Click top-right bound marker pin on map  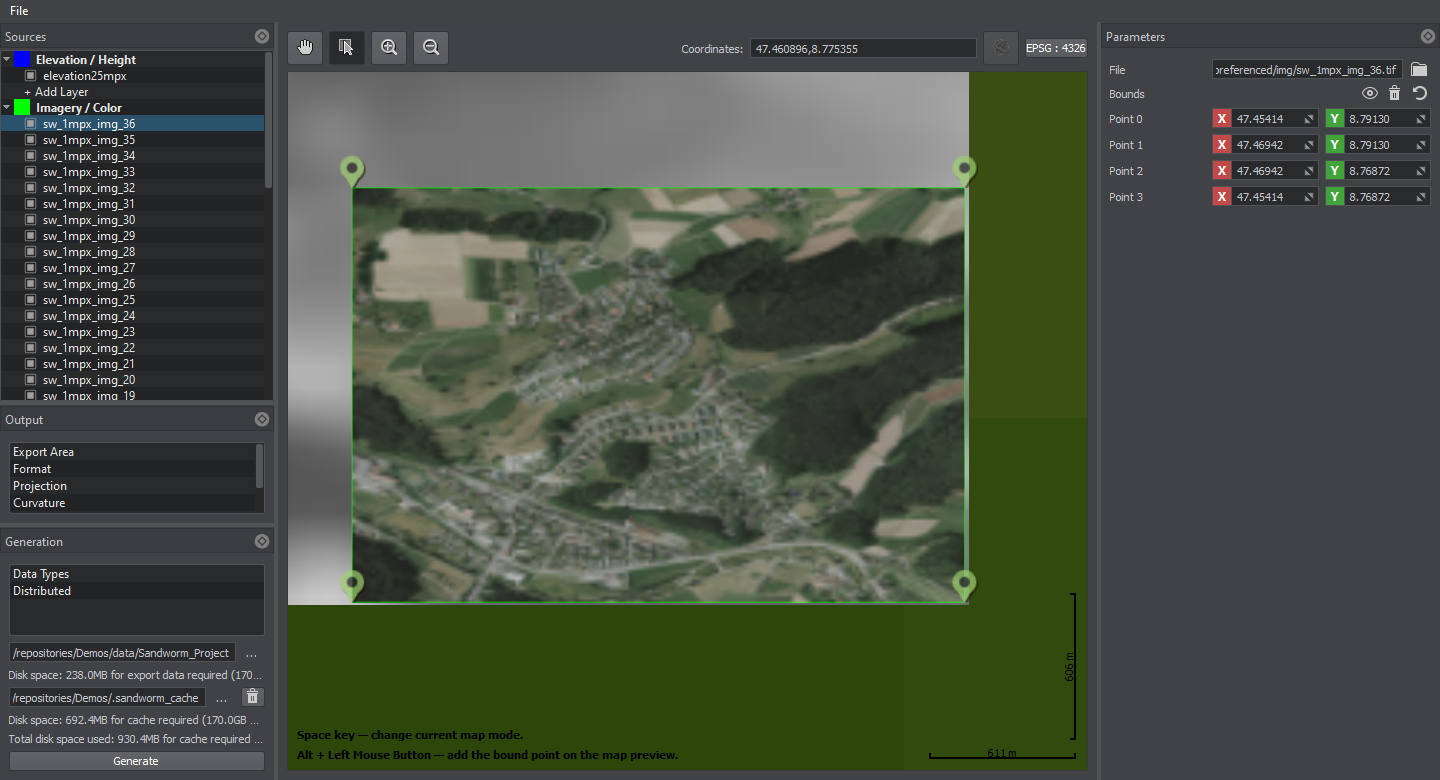click(964, 171)
